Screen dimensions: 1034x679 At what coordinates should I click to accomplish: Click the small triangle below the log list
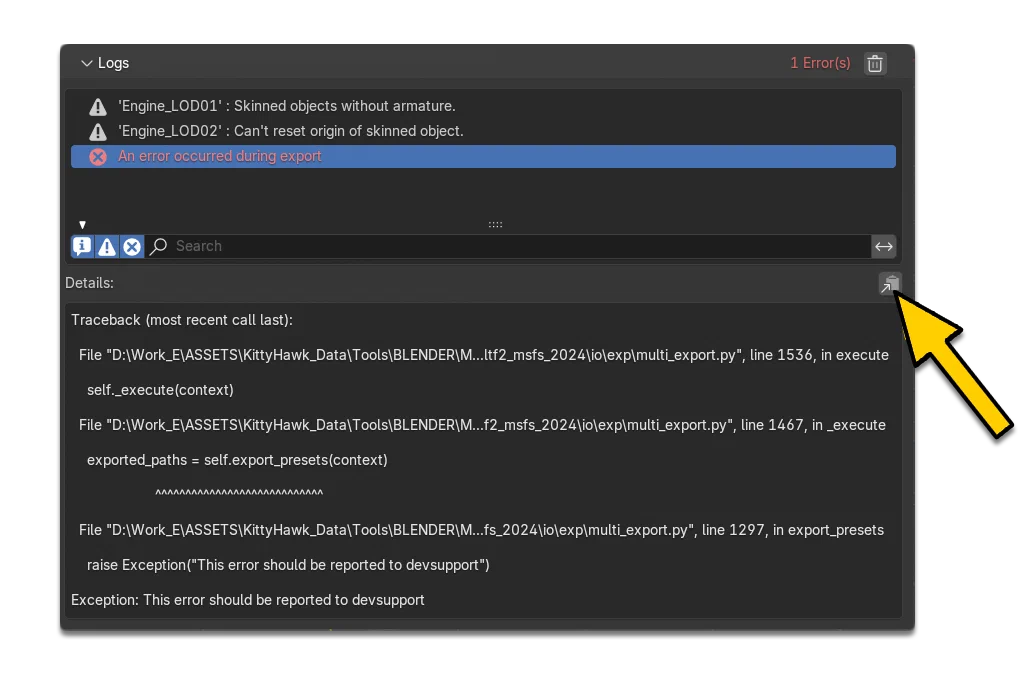(82, 225)
